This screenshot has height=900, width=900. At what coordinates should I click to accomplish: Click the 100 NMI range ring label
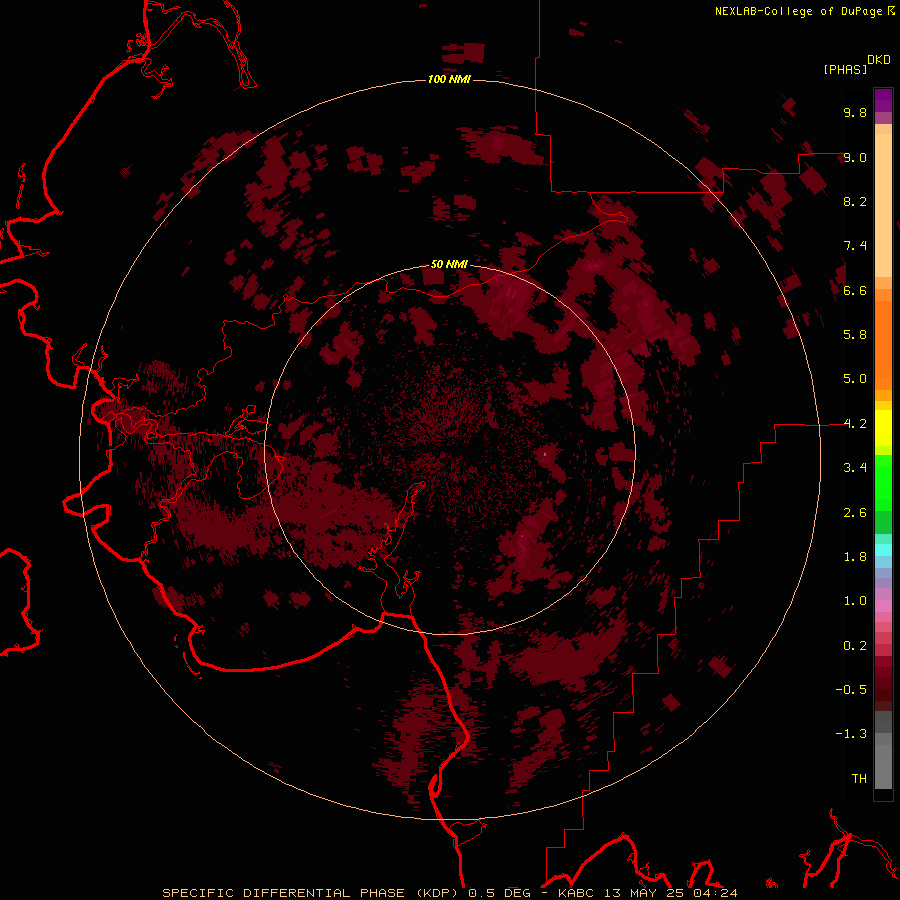click(449, 79)
